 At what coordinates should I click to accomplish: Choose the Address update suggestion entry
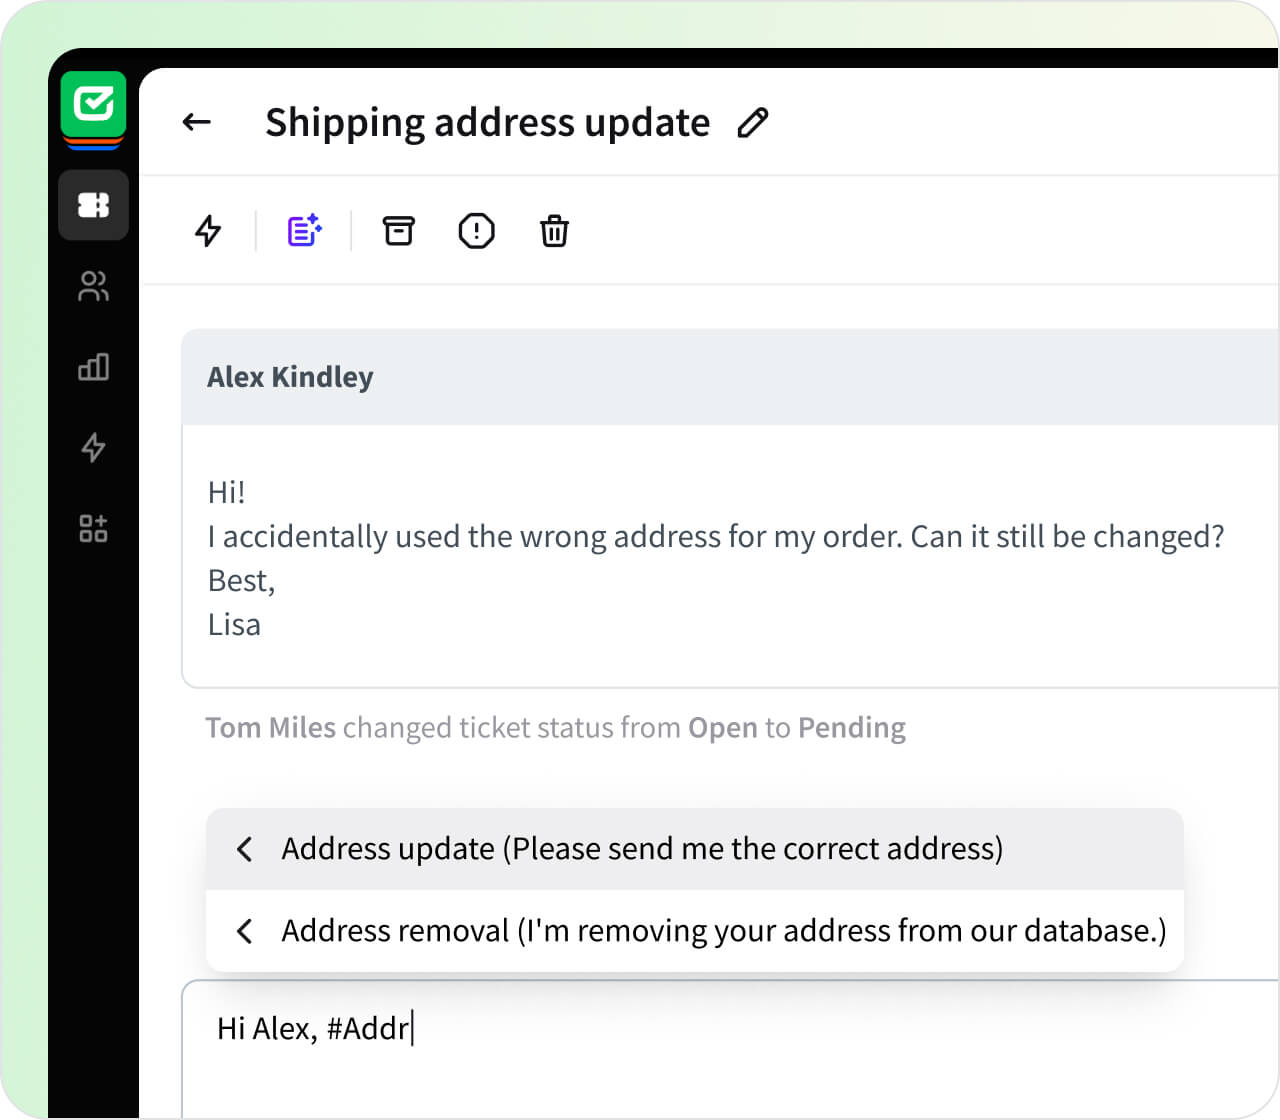(643, 849)
